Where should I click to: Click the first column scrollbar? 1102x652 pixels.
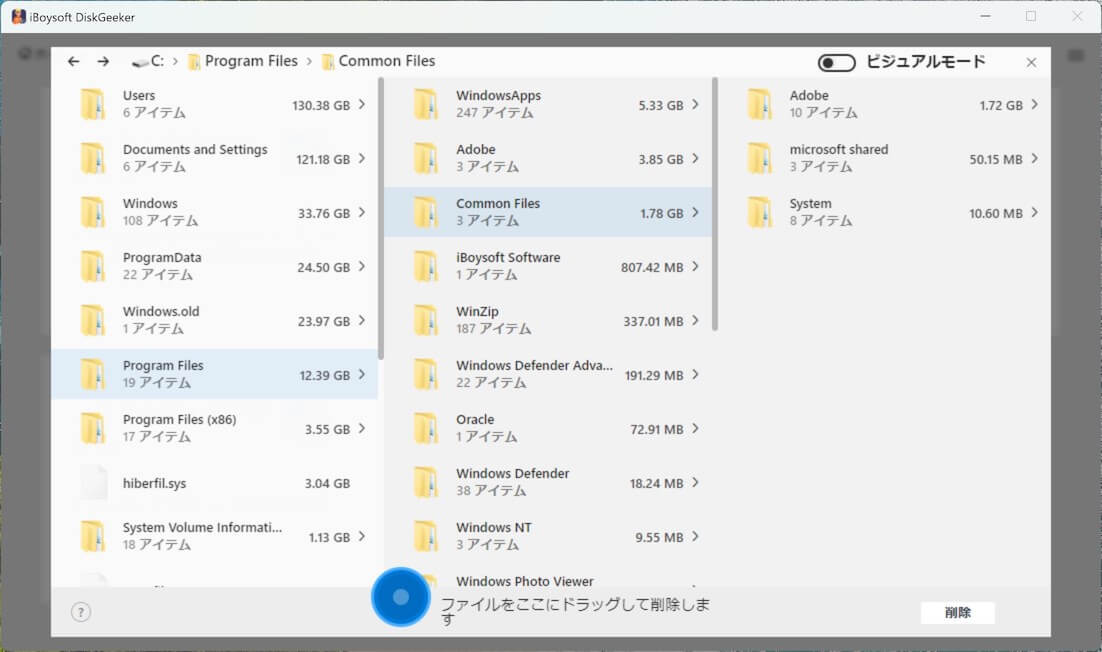[381, 218]
